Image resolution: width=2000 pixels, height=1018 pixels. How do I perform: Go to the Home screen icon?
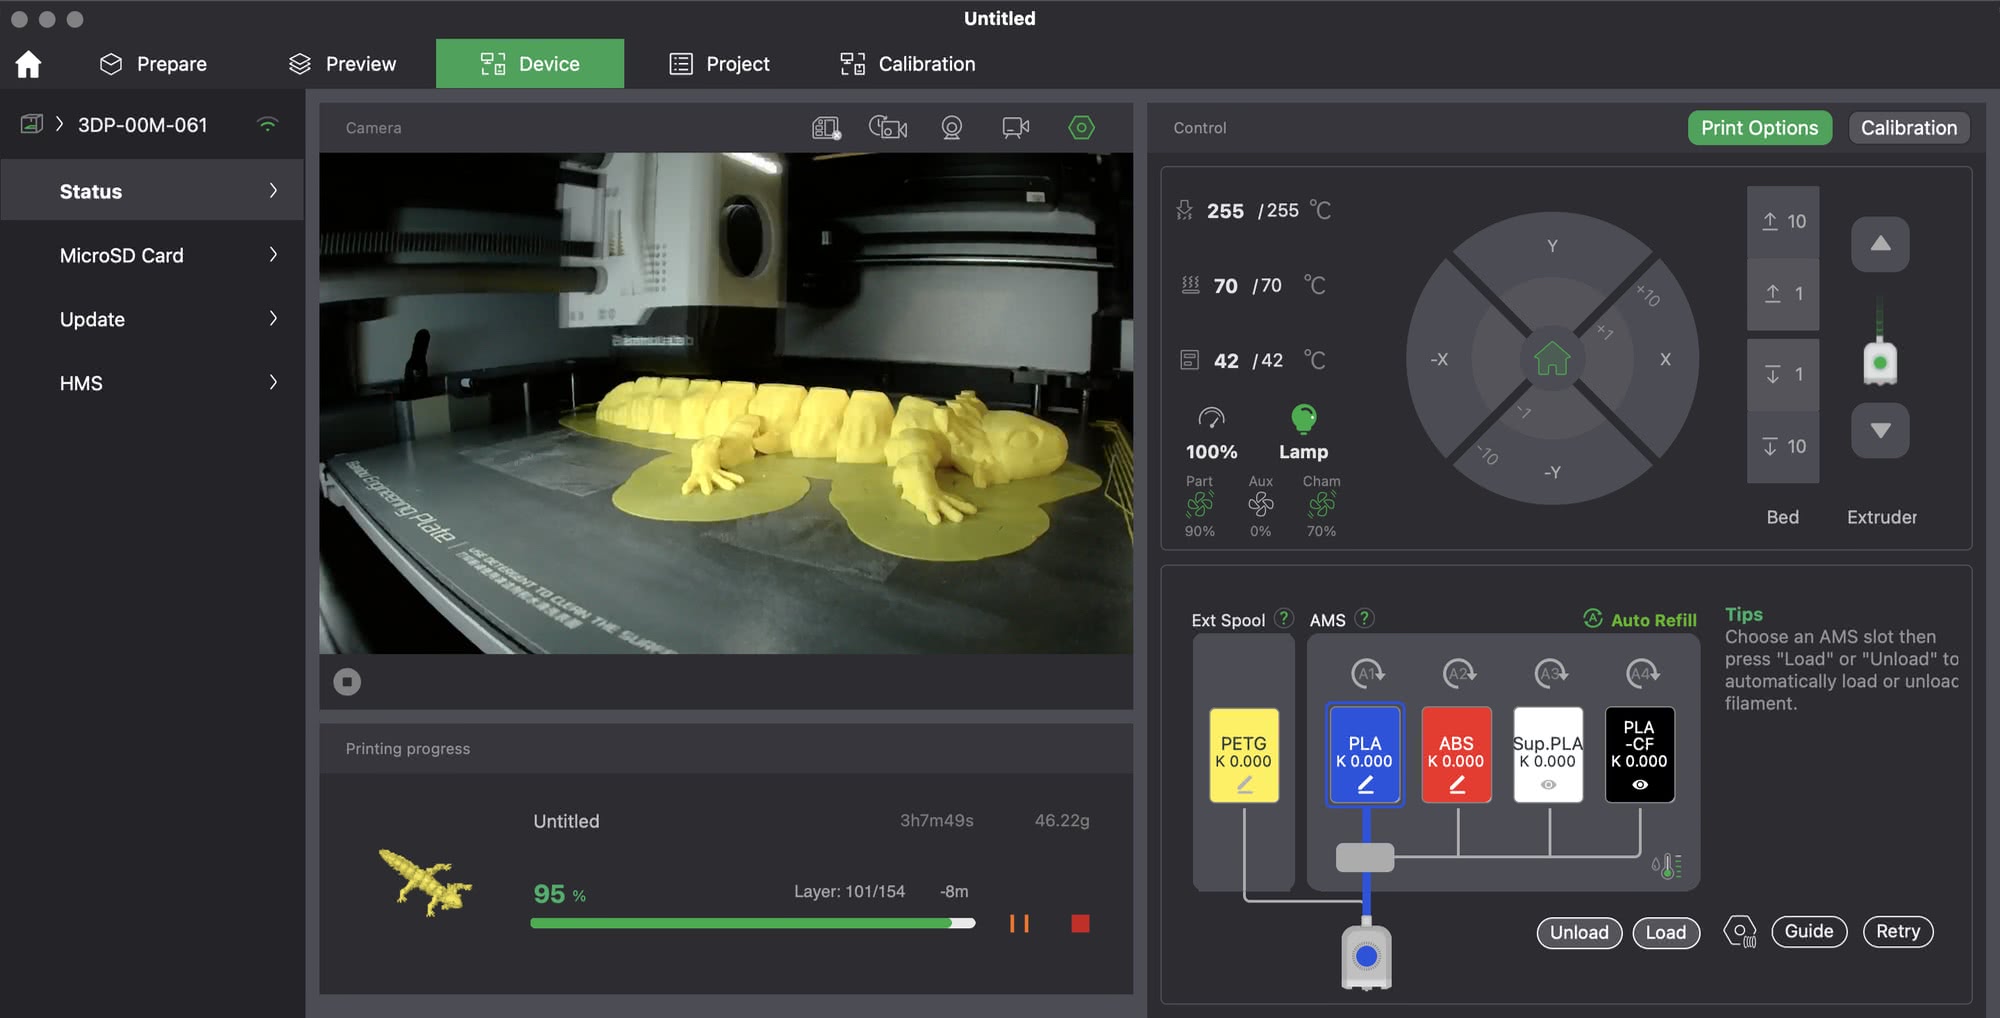coord(28,64)
